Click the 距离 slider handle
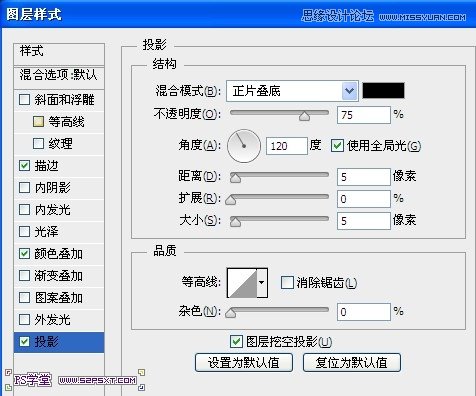 (x=235, y=178)
